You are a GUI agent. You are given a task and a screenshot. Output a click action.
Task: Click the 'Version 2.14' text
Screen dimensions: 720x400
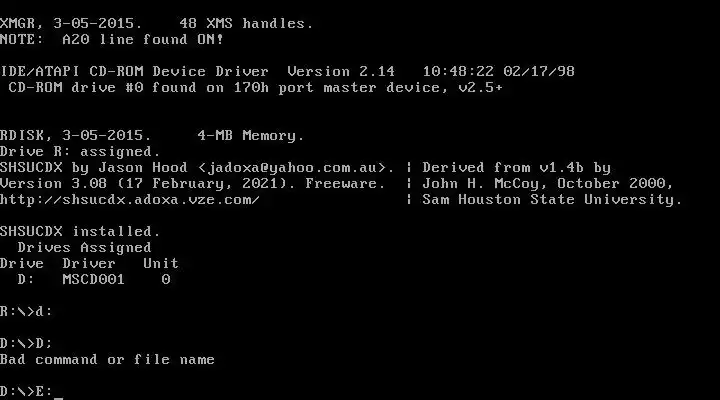pyautogui.click(x=341, y=72)
